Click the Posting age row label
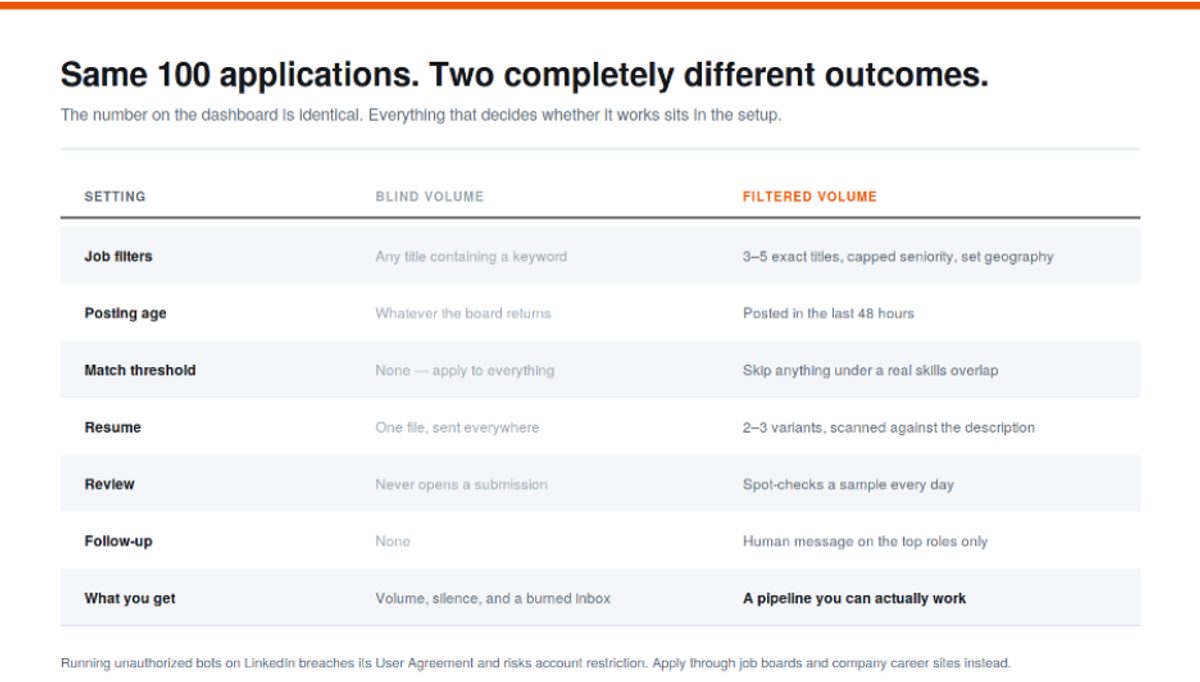Viewport: 1200px width, 682px height. pyautogui.click(x=125, y=313)
